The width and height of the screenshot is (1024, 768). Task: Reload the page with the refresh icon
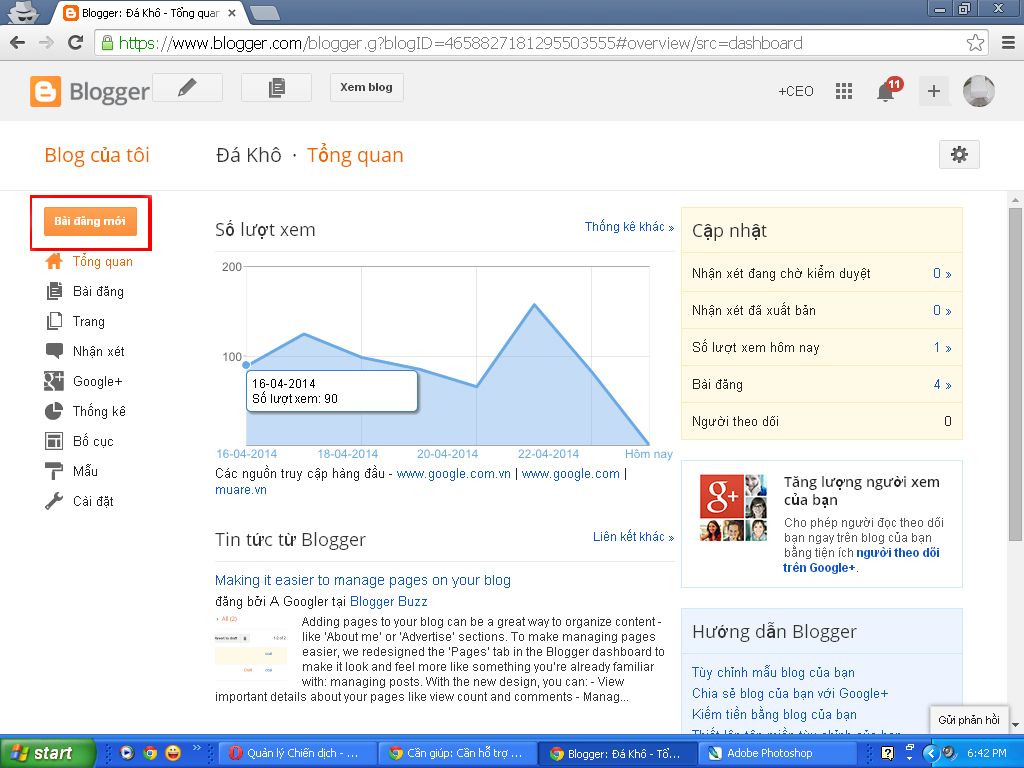75,43
